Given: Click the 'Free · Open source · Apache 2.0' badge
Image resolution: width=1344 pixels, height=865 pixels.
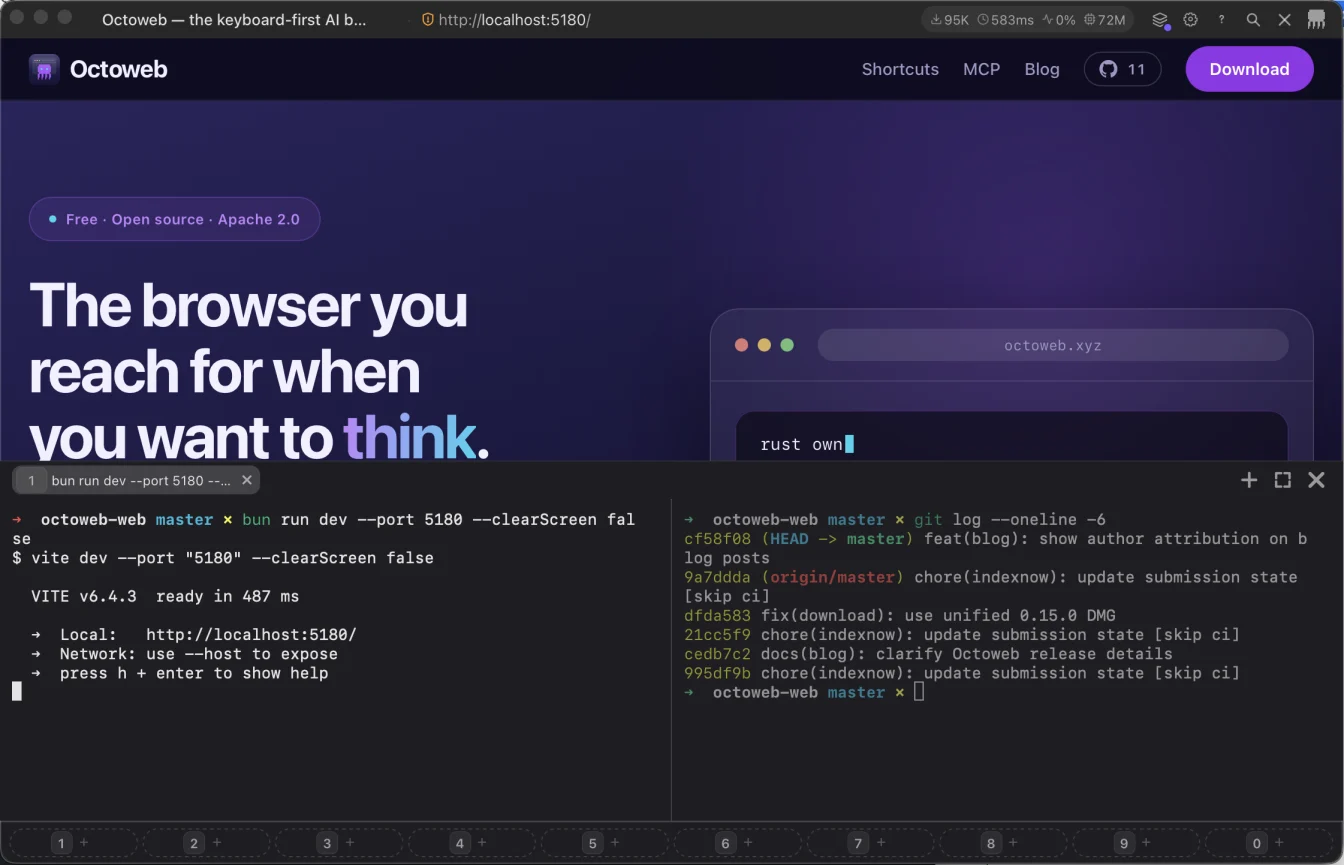Looking at the screenshot, I should pos(174,219).
